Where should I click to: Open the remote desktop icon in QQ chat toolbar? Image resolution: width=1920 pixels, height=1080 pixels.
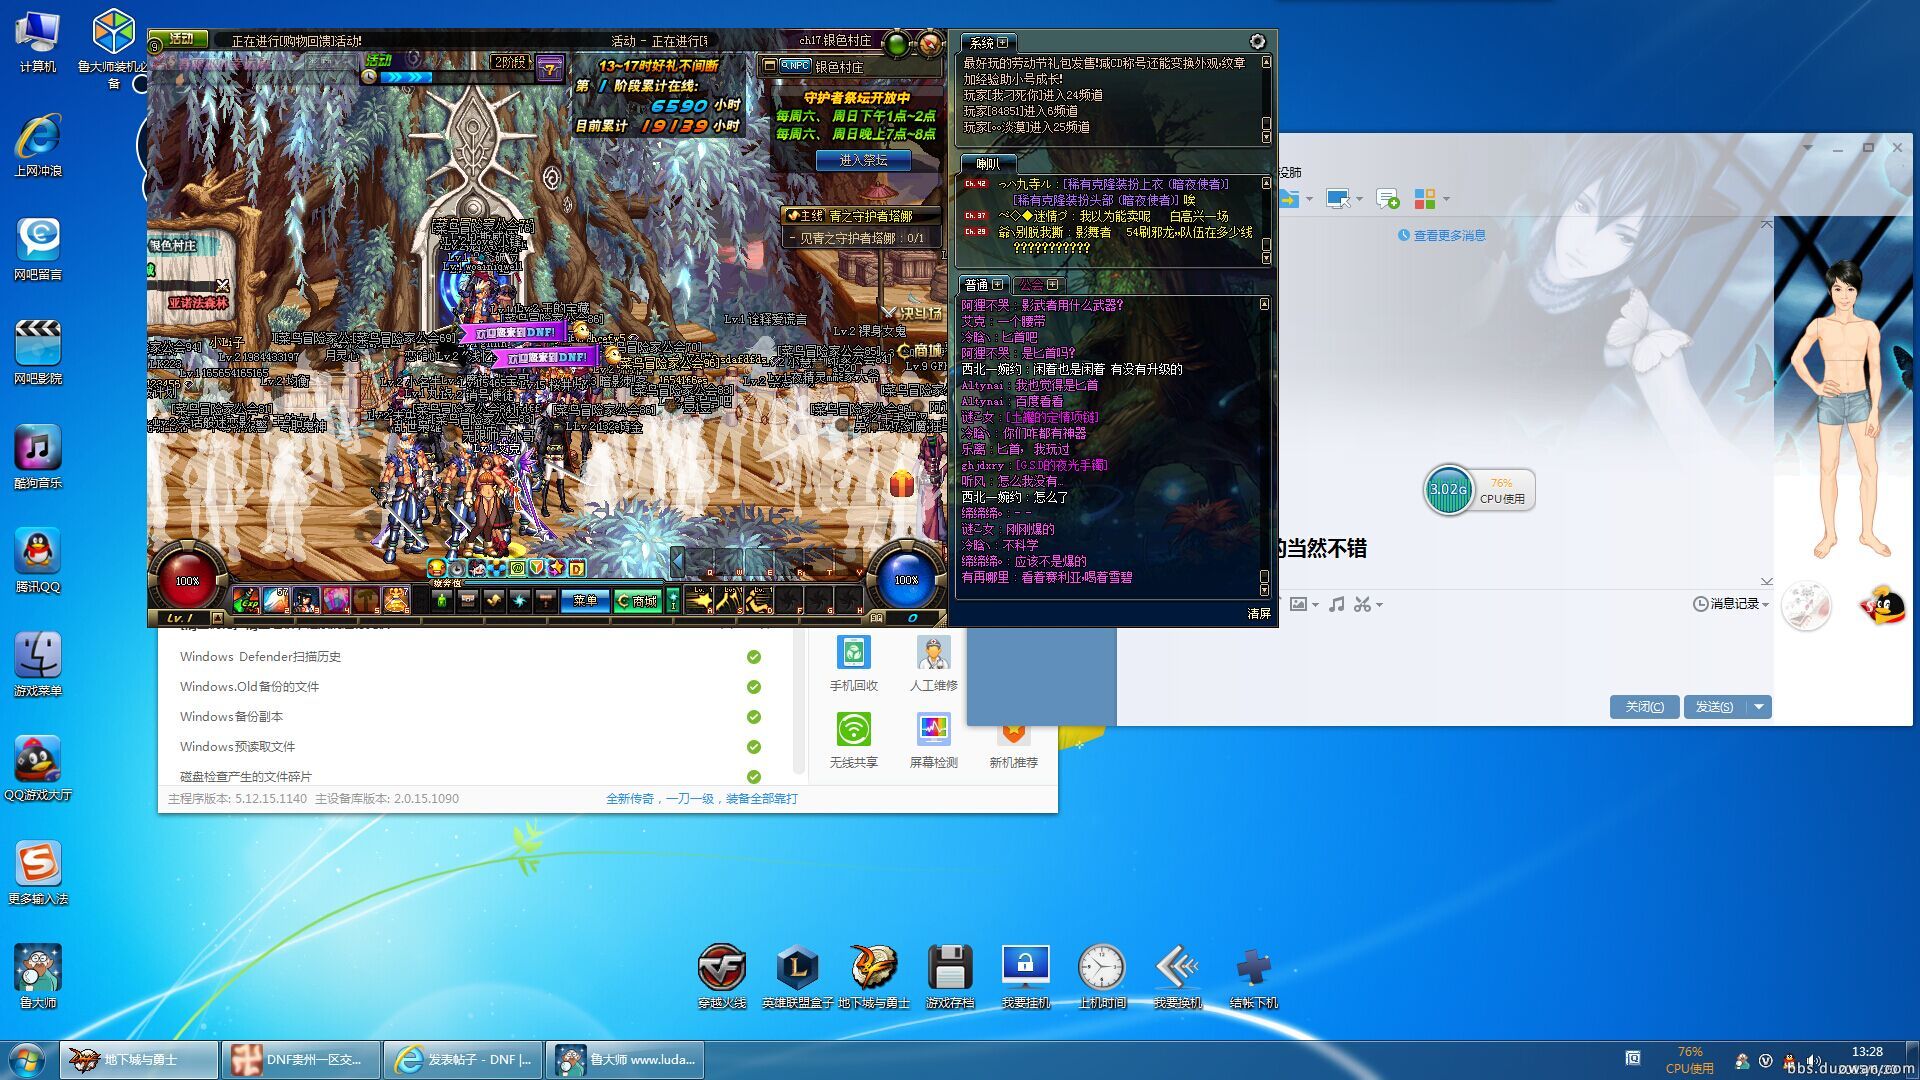click(1337, 199)
